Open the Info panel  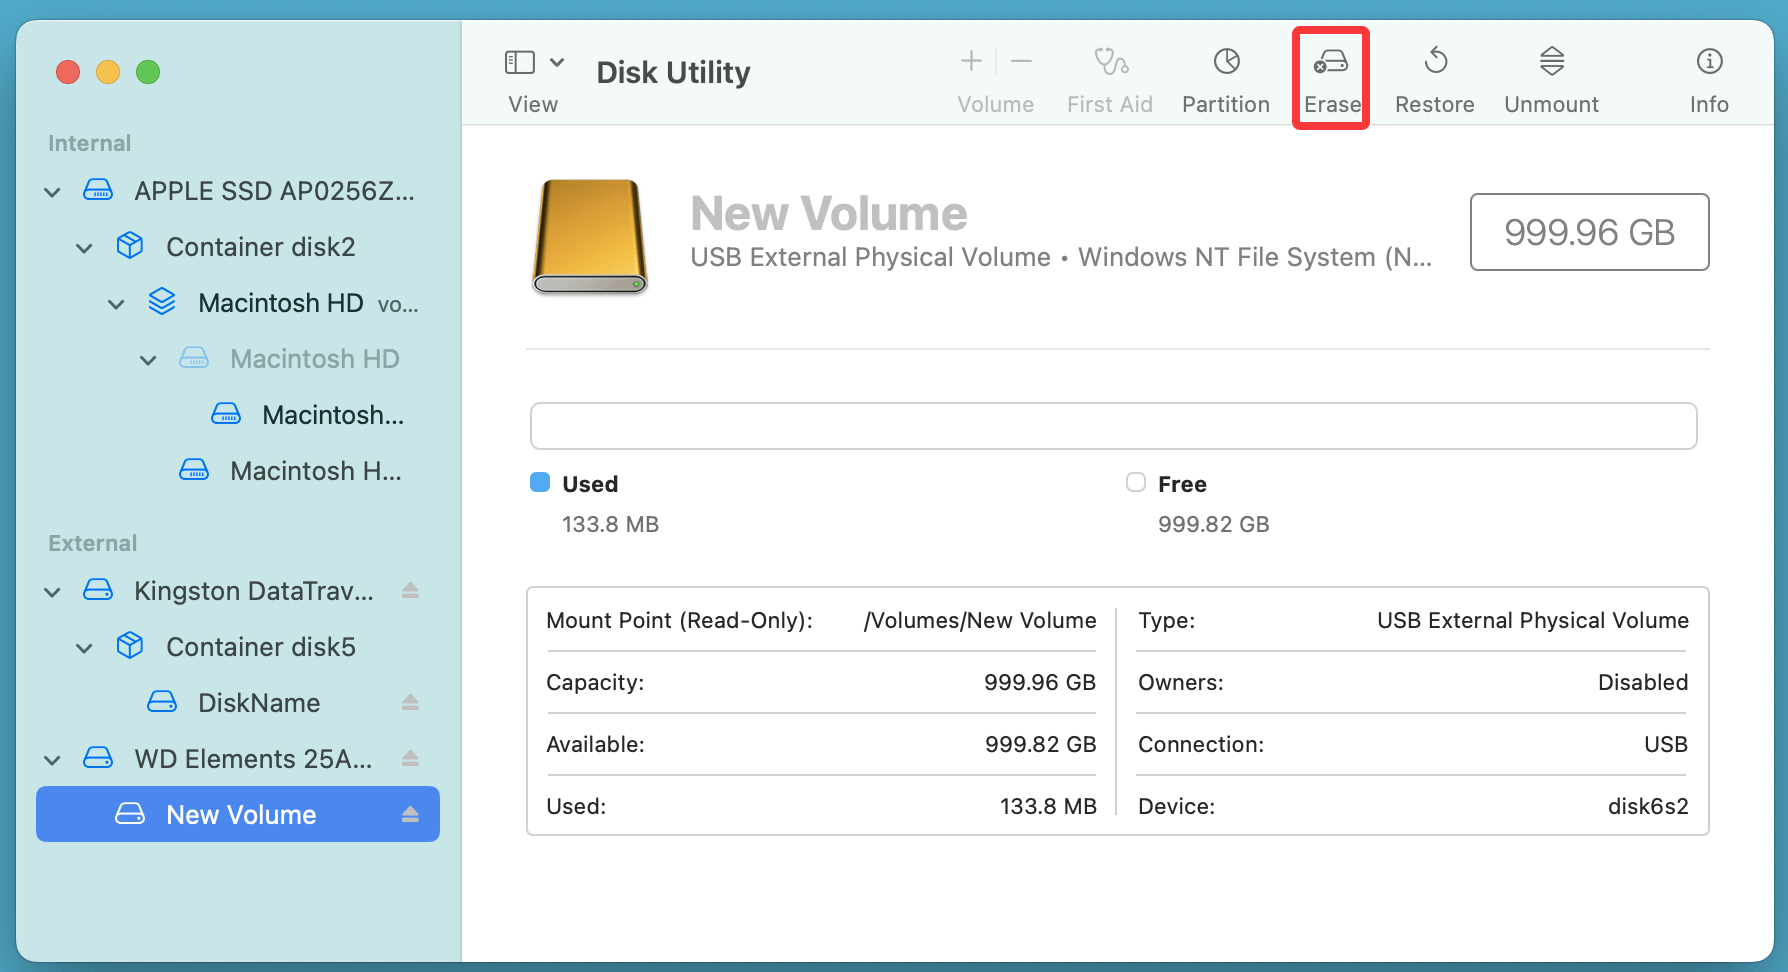click(1709, 63)
